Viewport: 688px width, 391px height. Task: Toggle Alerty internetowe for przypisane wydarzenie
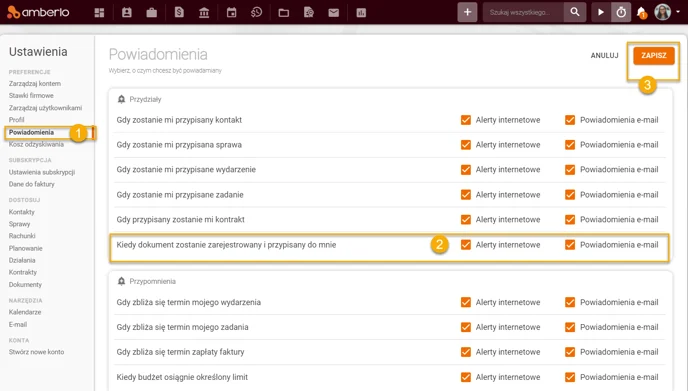(466, 169)
